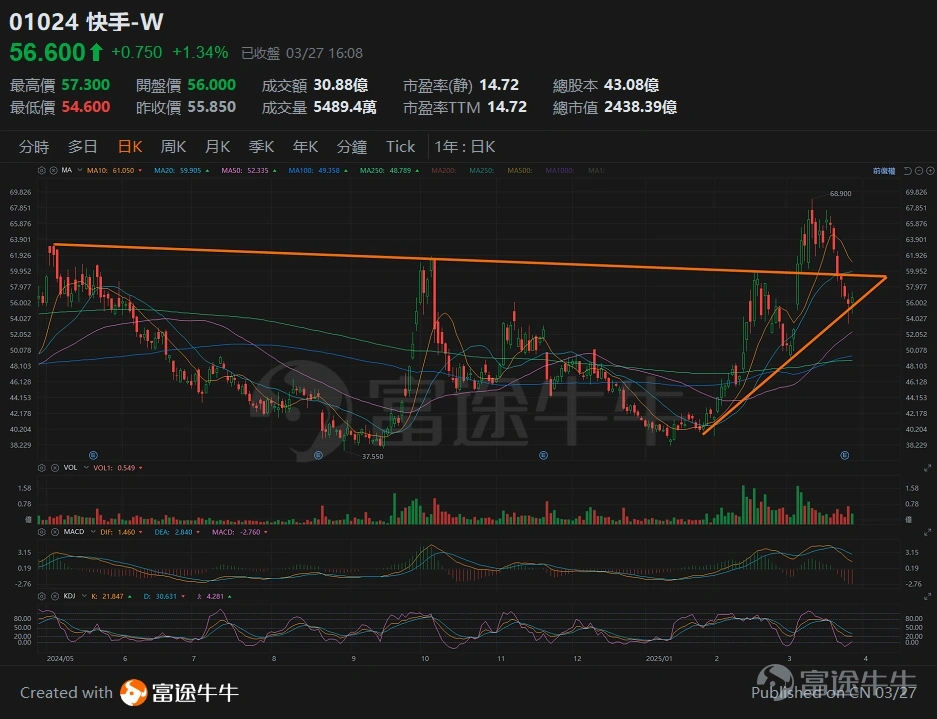Remove the MA indicator with its X icon
Screen dimensions: 937x719
pyautogui.click(x=53, y=170)
